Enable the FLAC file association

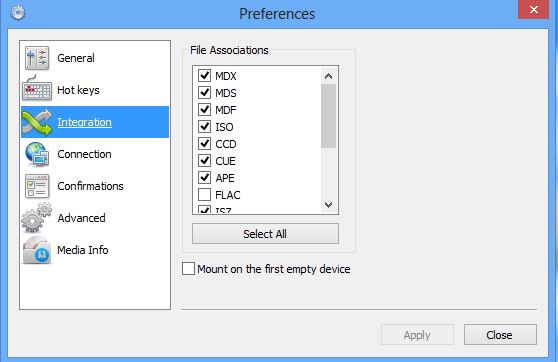[x=205, y=195]
